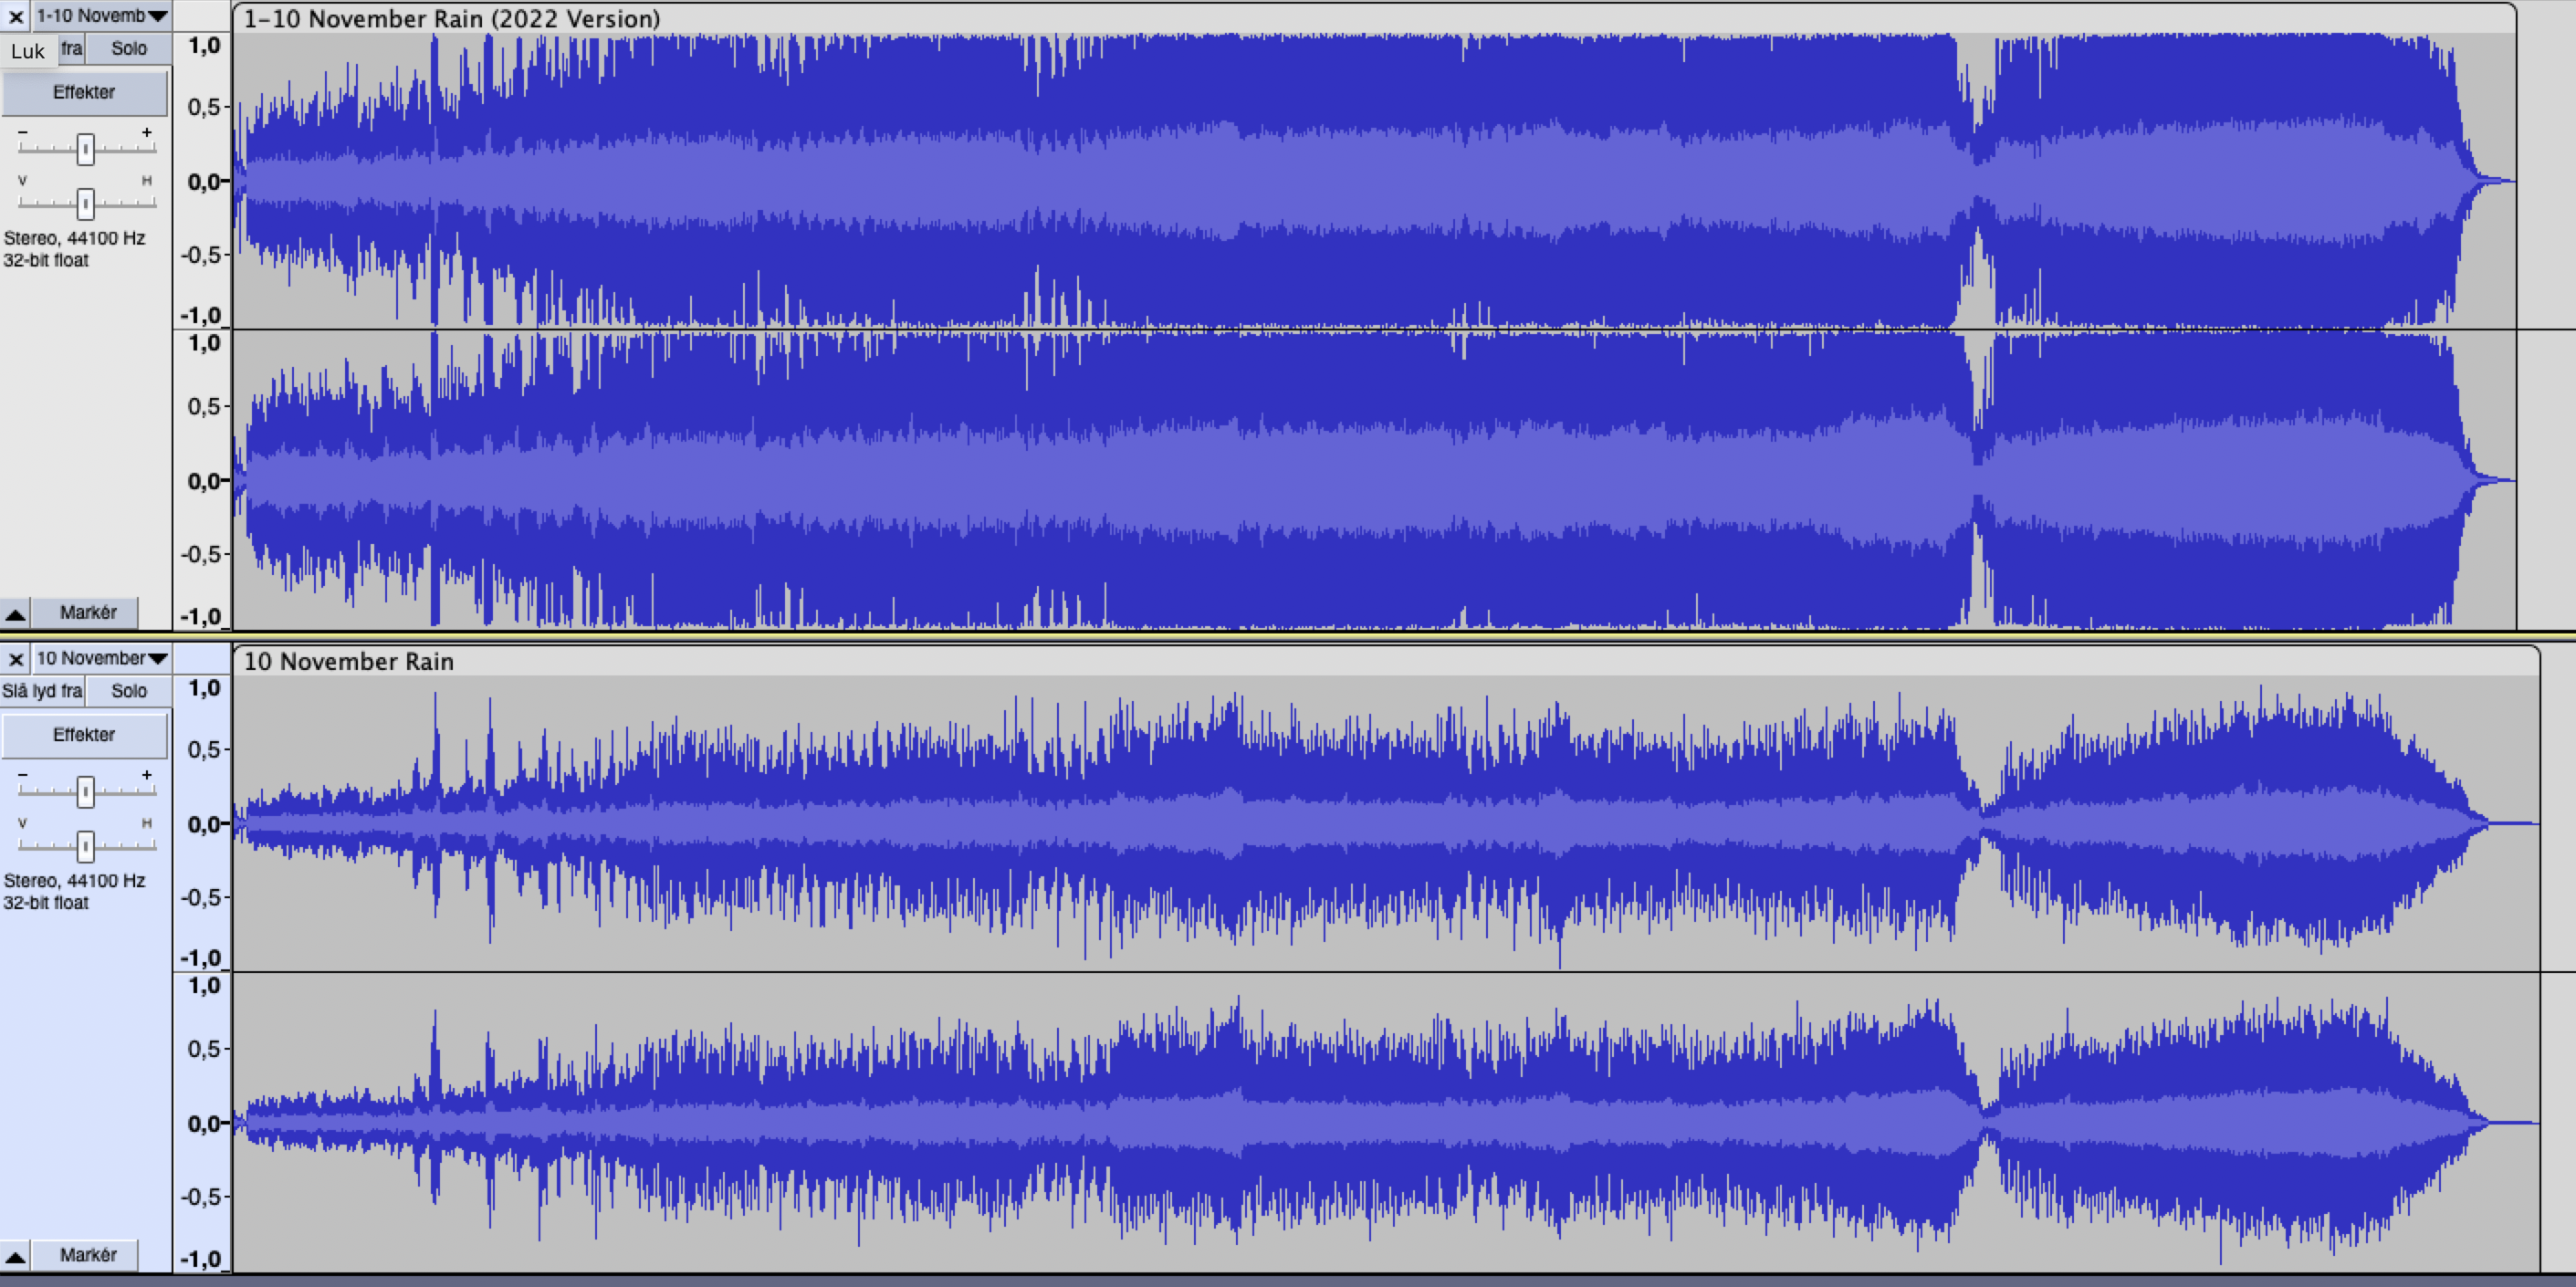Viewport: 2576px width, 1287px height.
Task: Click 'Stereo, 44100 Hz' info on 2022 Version track
Action: click(74, 238)
